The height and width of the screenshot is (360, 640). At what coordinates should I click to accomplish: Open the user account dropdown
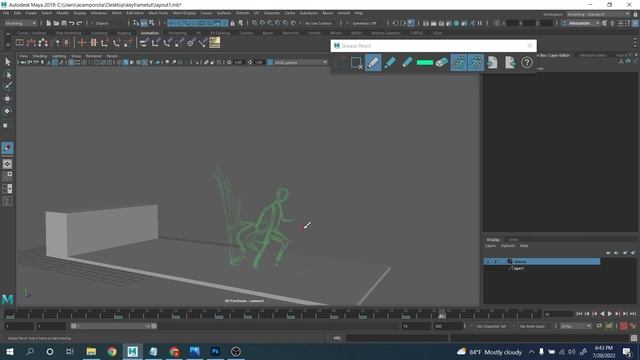coord(581,23)
